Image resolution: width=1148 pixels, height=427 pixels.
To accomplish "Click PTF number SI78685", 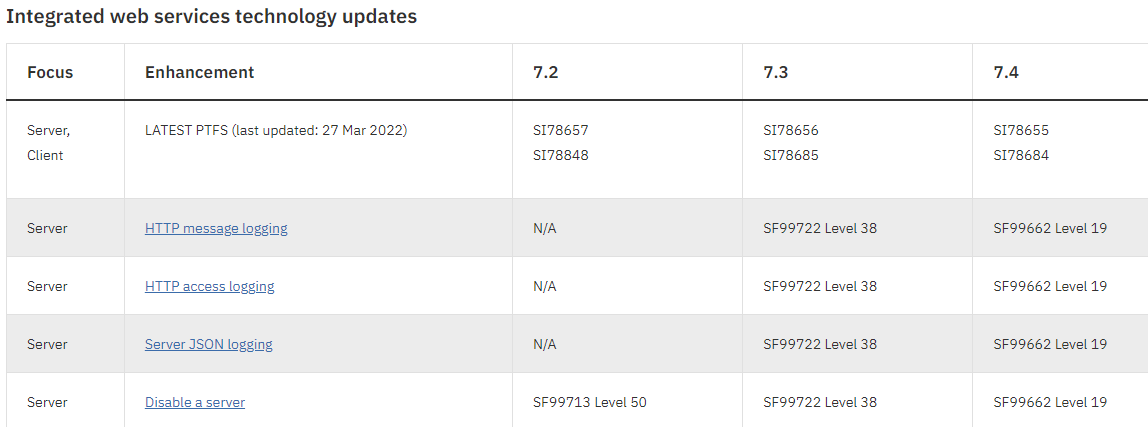I will 791,155.
